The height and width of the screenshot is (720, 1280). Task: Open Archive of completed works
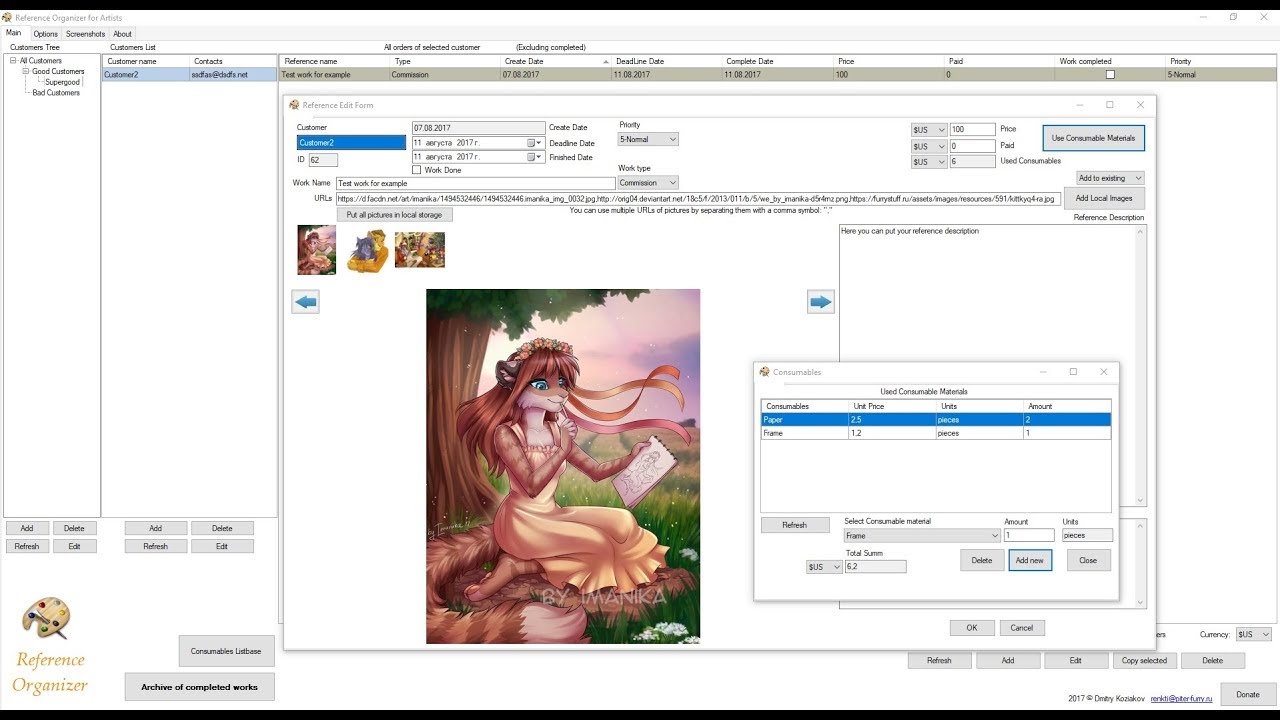pos(199,687)
